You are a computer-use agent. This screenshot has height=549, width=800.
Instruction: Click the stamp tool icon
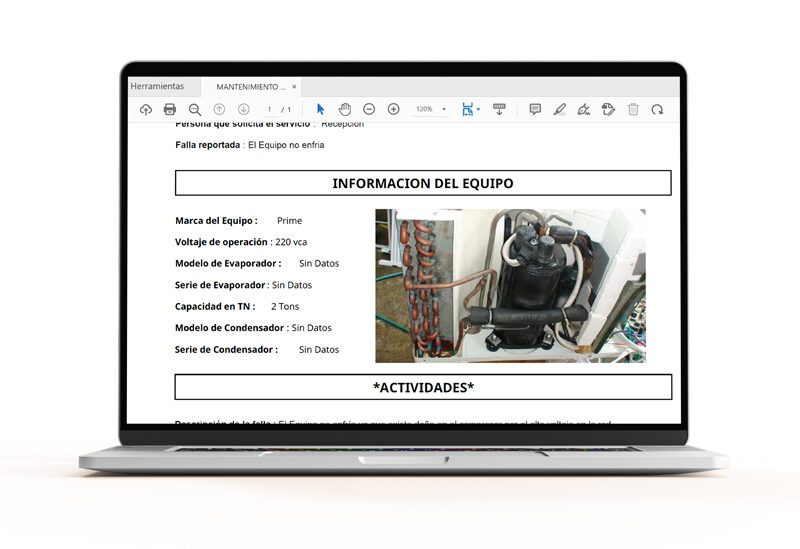click(x=608, y=109)
